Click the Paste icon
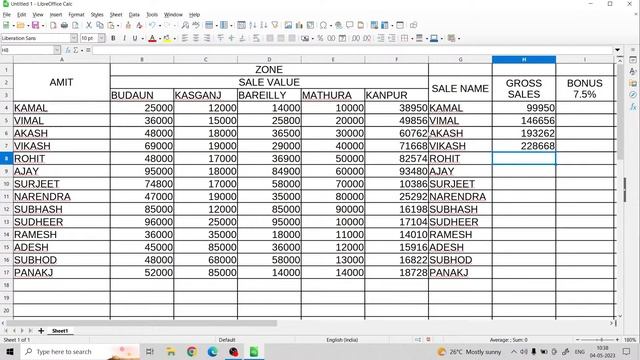 pos(111,25)
